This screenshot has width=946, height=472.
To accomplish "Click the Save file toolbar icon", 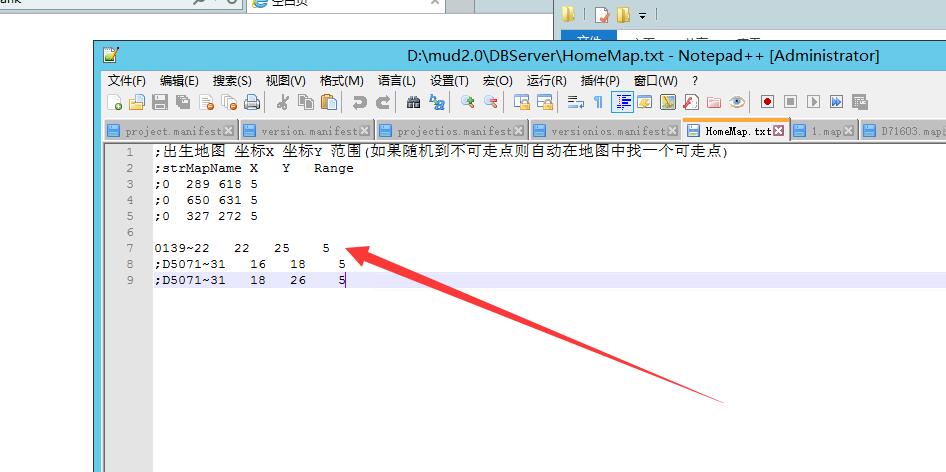I will tap(160, 102).
